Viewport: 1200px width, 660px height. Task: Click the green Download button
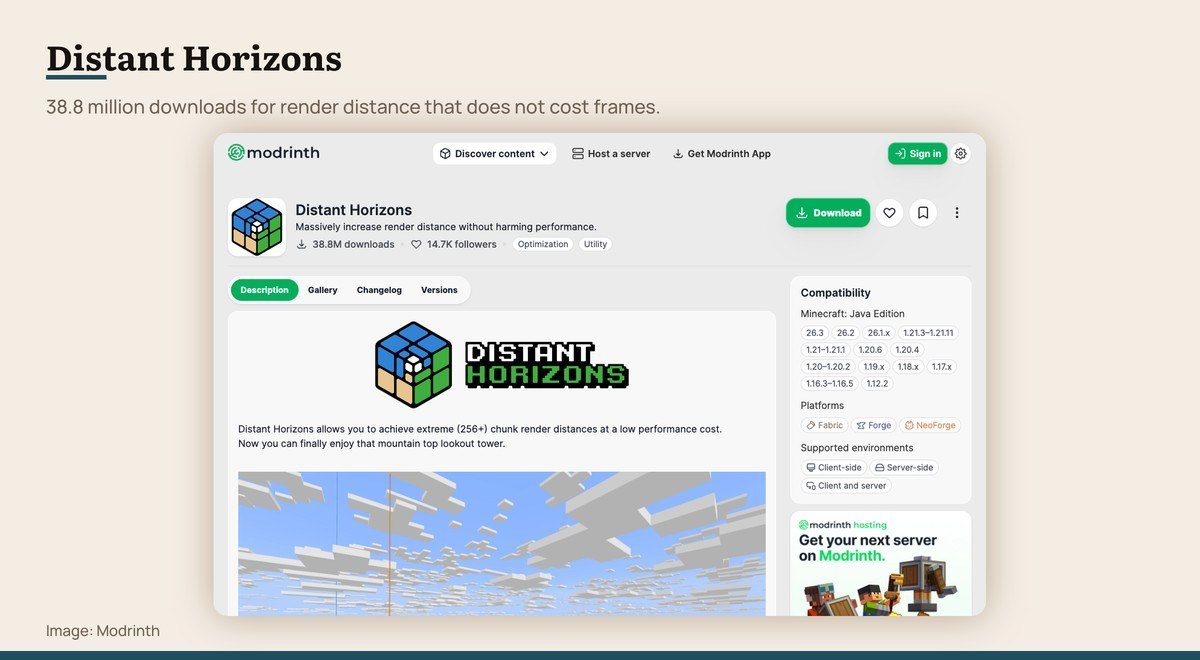[828, 213]
